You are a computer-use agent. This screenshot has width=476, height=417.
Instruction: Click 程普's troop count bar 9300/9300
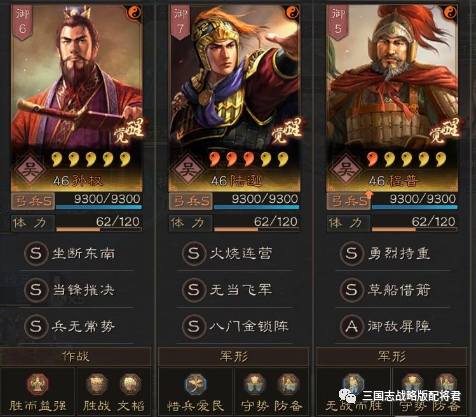click(x=414, y=201)
